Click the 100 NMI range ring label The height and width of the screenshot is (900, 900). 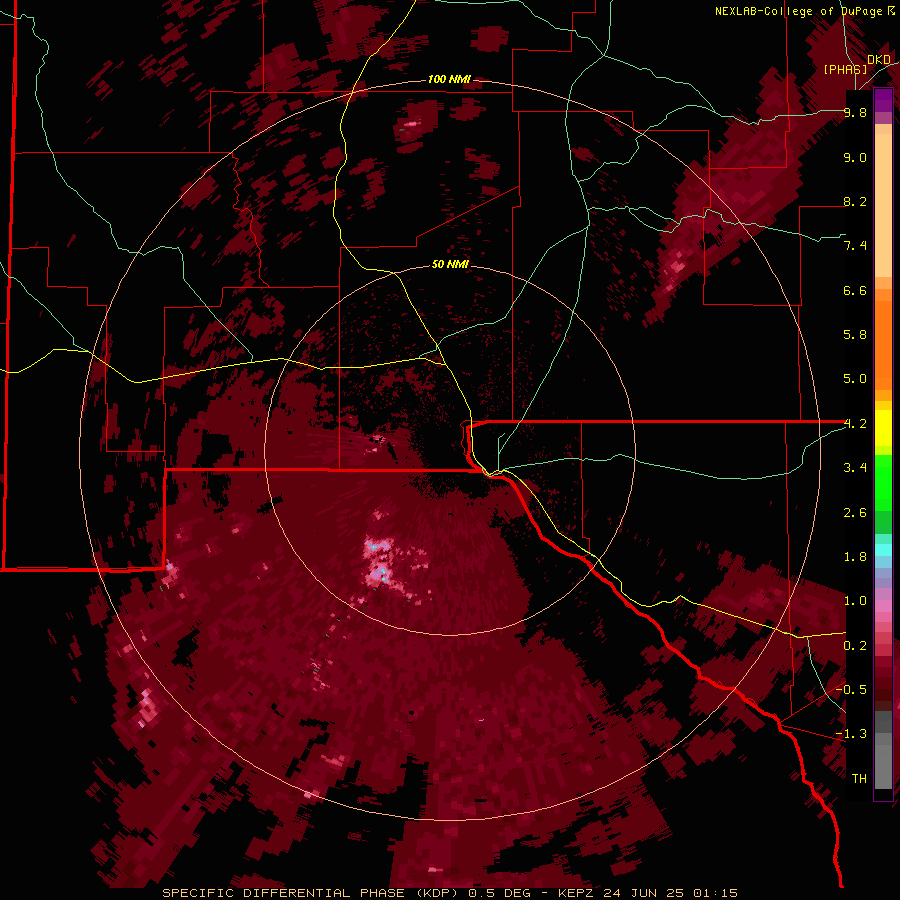click(x=449, y=79)
